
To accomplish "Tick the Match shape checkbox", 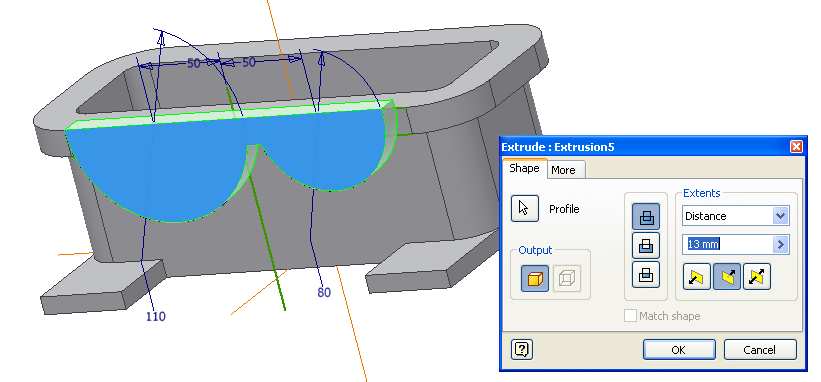I will pos(630,316).
